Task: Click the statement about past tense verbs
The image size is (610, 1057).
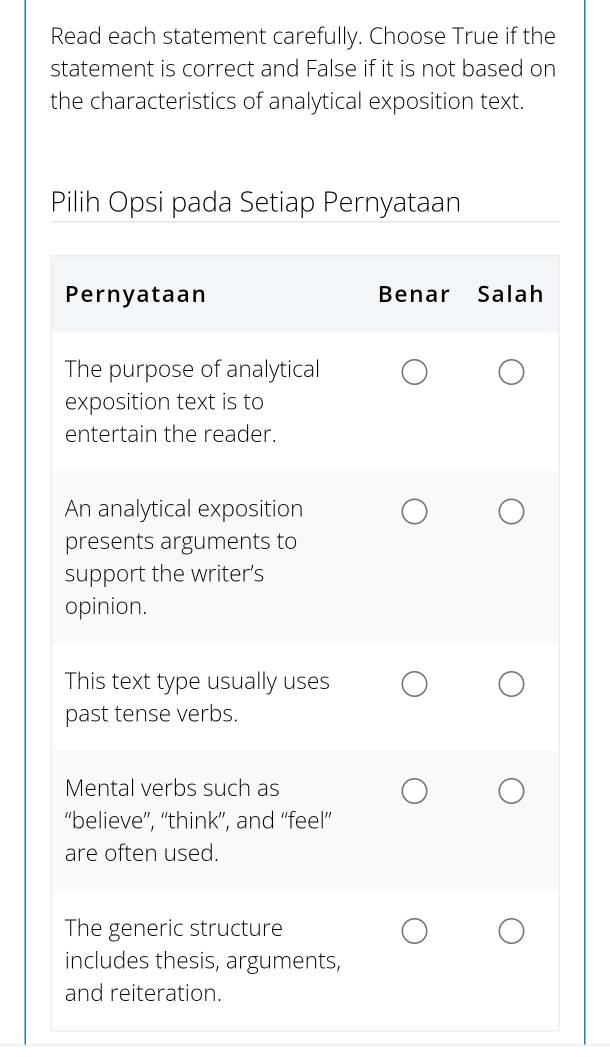Action: pyautogui.click(x=197, y=697)
